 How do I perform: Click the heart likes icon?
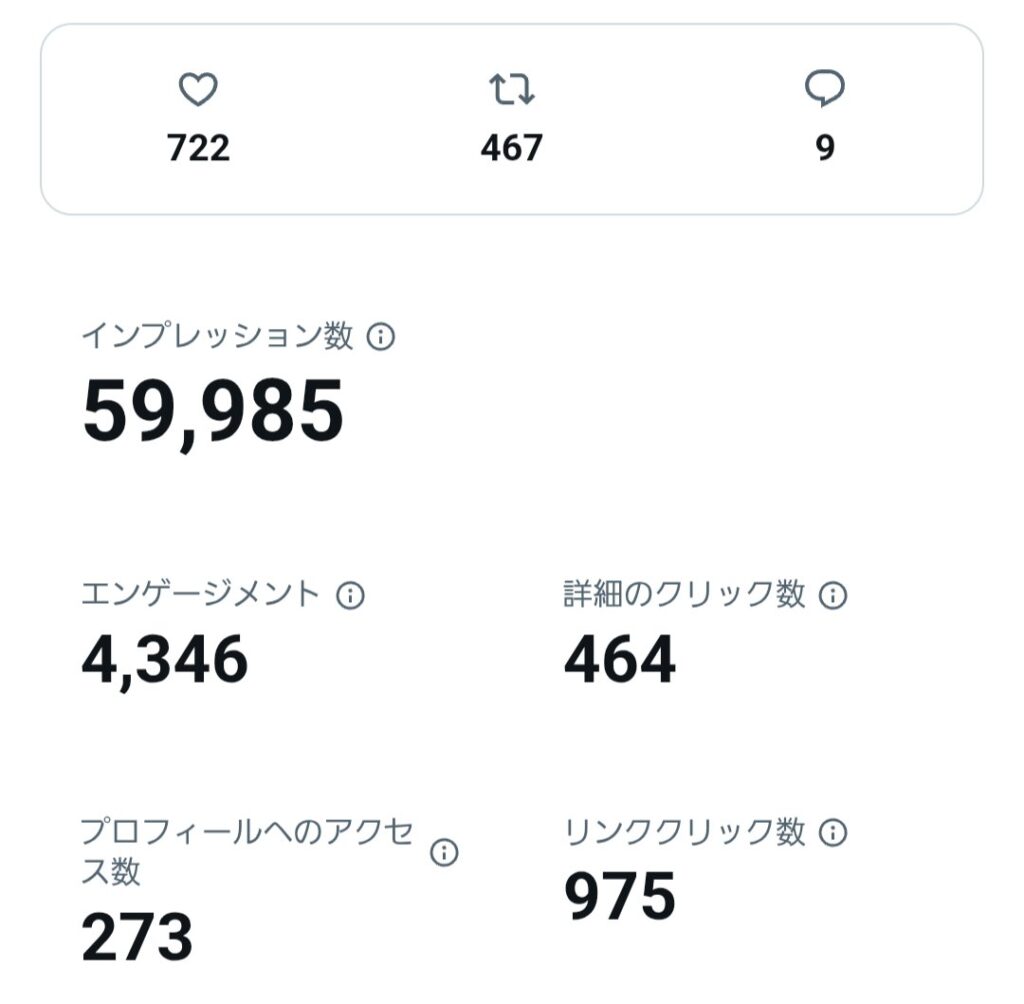(x=198, y=89)
